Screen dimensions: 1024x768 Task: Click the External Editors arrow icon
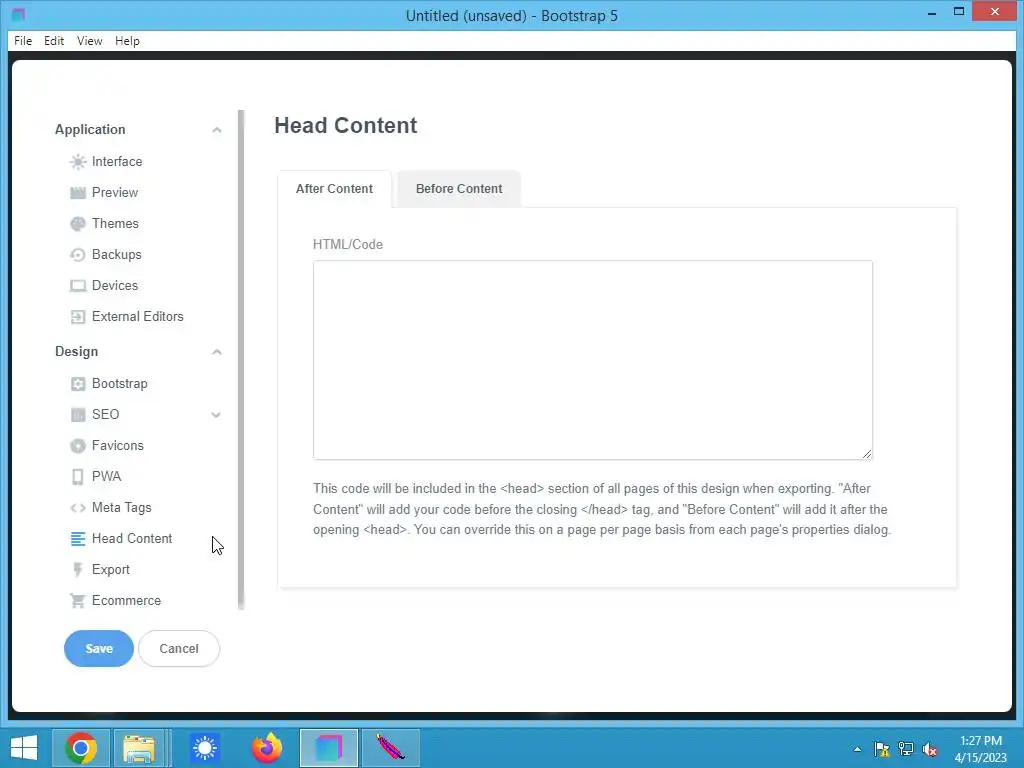[x=78, y=317]
